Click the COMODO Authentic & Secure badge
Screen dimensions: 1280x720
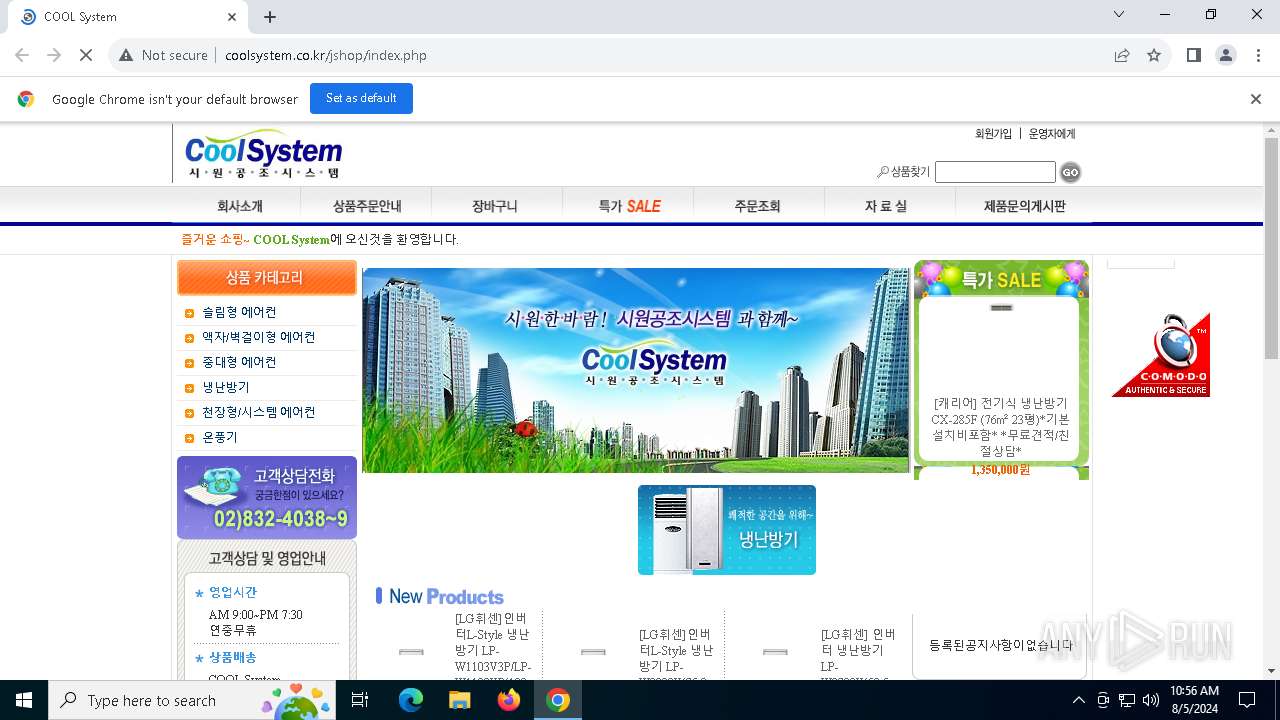[x=1161, y=355]
